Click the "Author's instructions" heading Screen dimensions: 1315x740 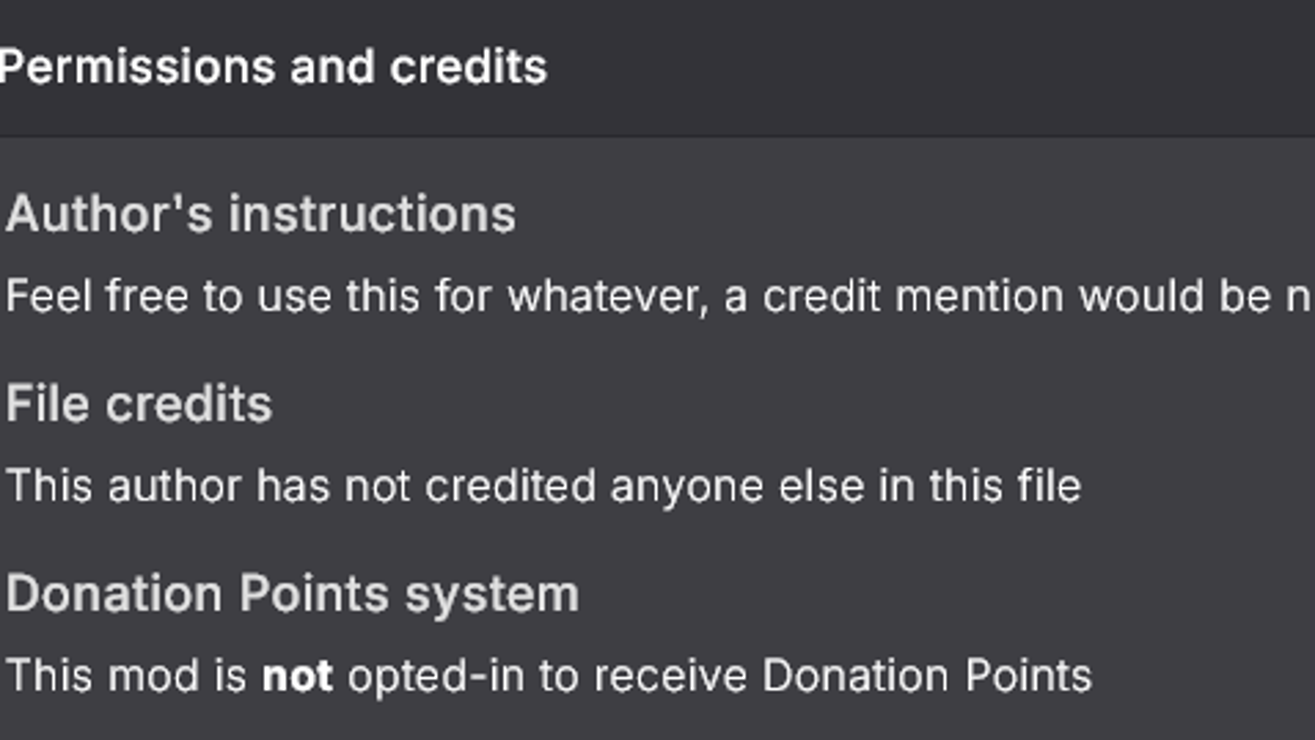point(260,214)
